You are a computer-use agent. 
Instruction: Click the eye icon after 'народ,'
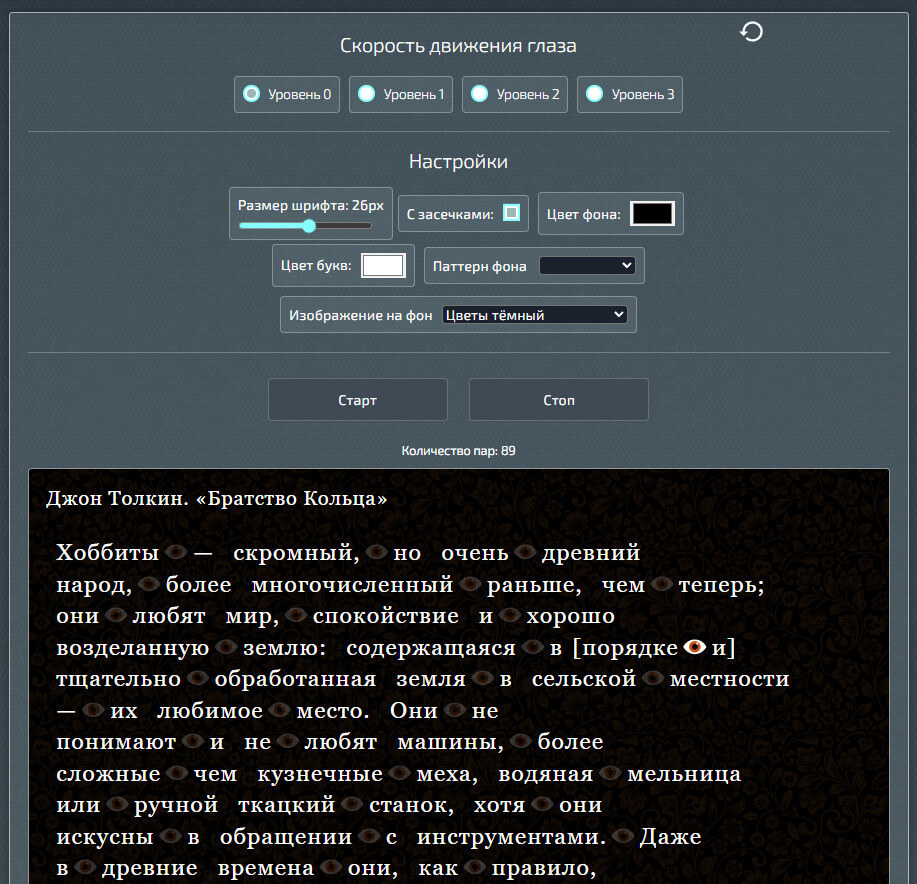click(x=149, y=583)
